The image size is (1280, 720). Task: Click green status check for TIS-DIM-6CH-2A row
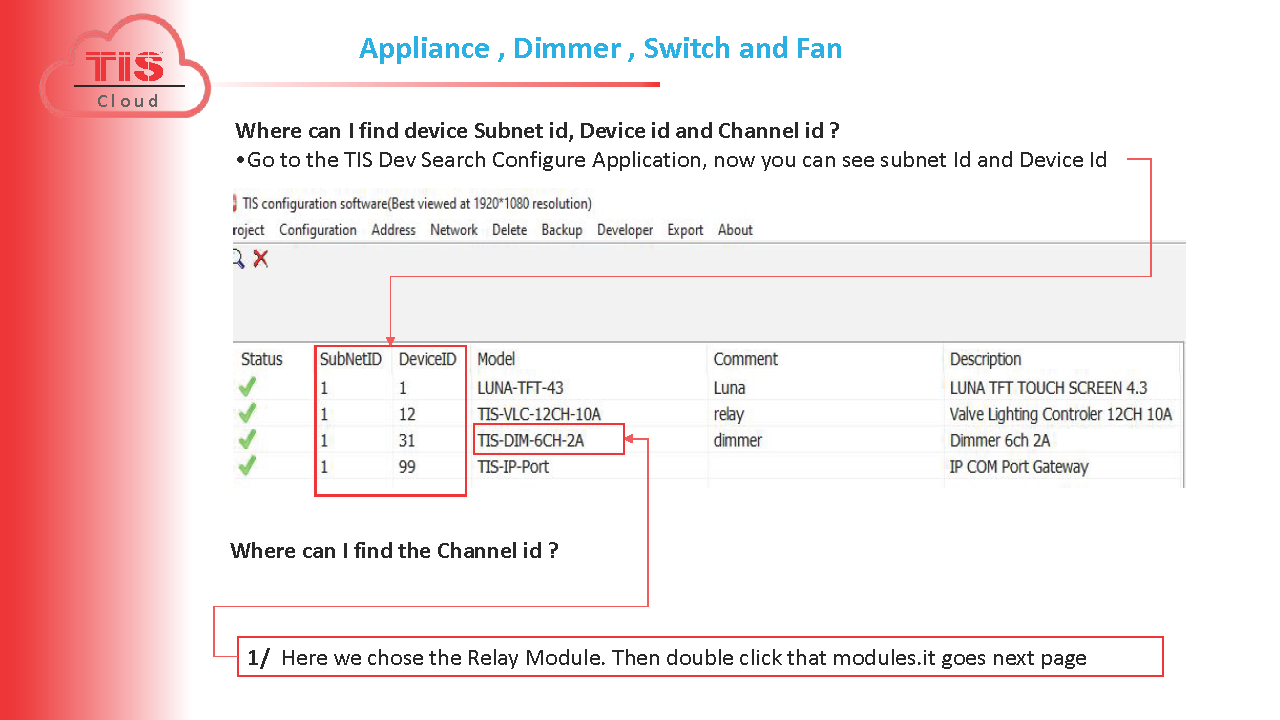click(248, 439)
